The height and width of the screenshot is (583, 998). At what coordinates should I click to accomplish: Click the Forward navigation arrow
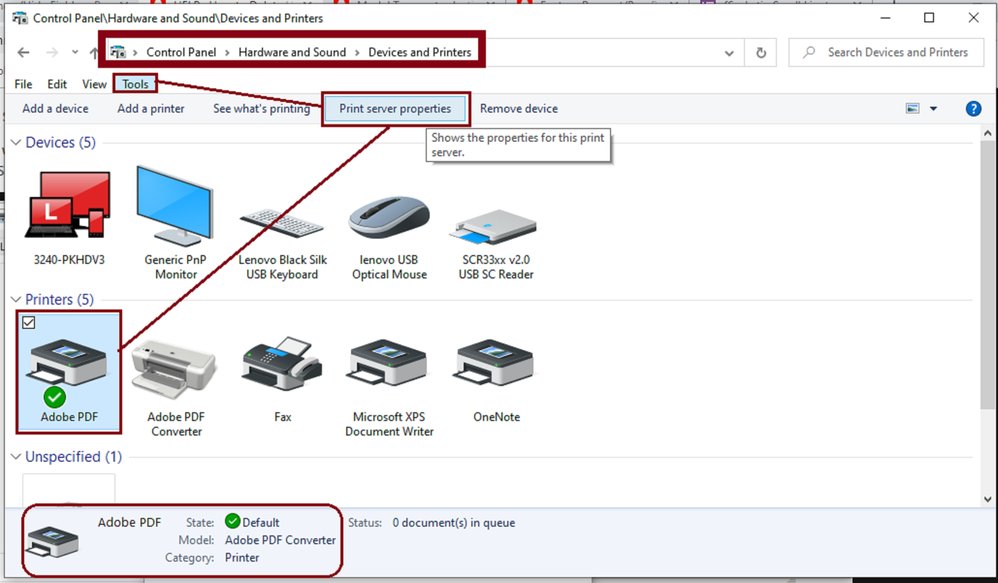52,53
